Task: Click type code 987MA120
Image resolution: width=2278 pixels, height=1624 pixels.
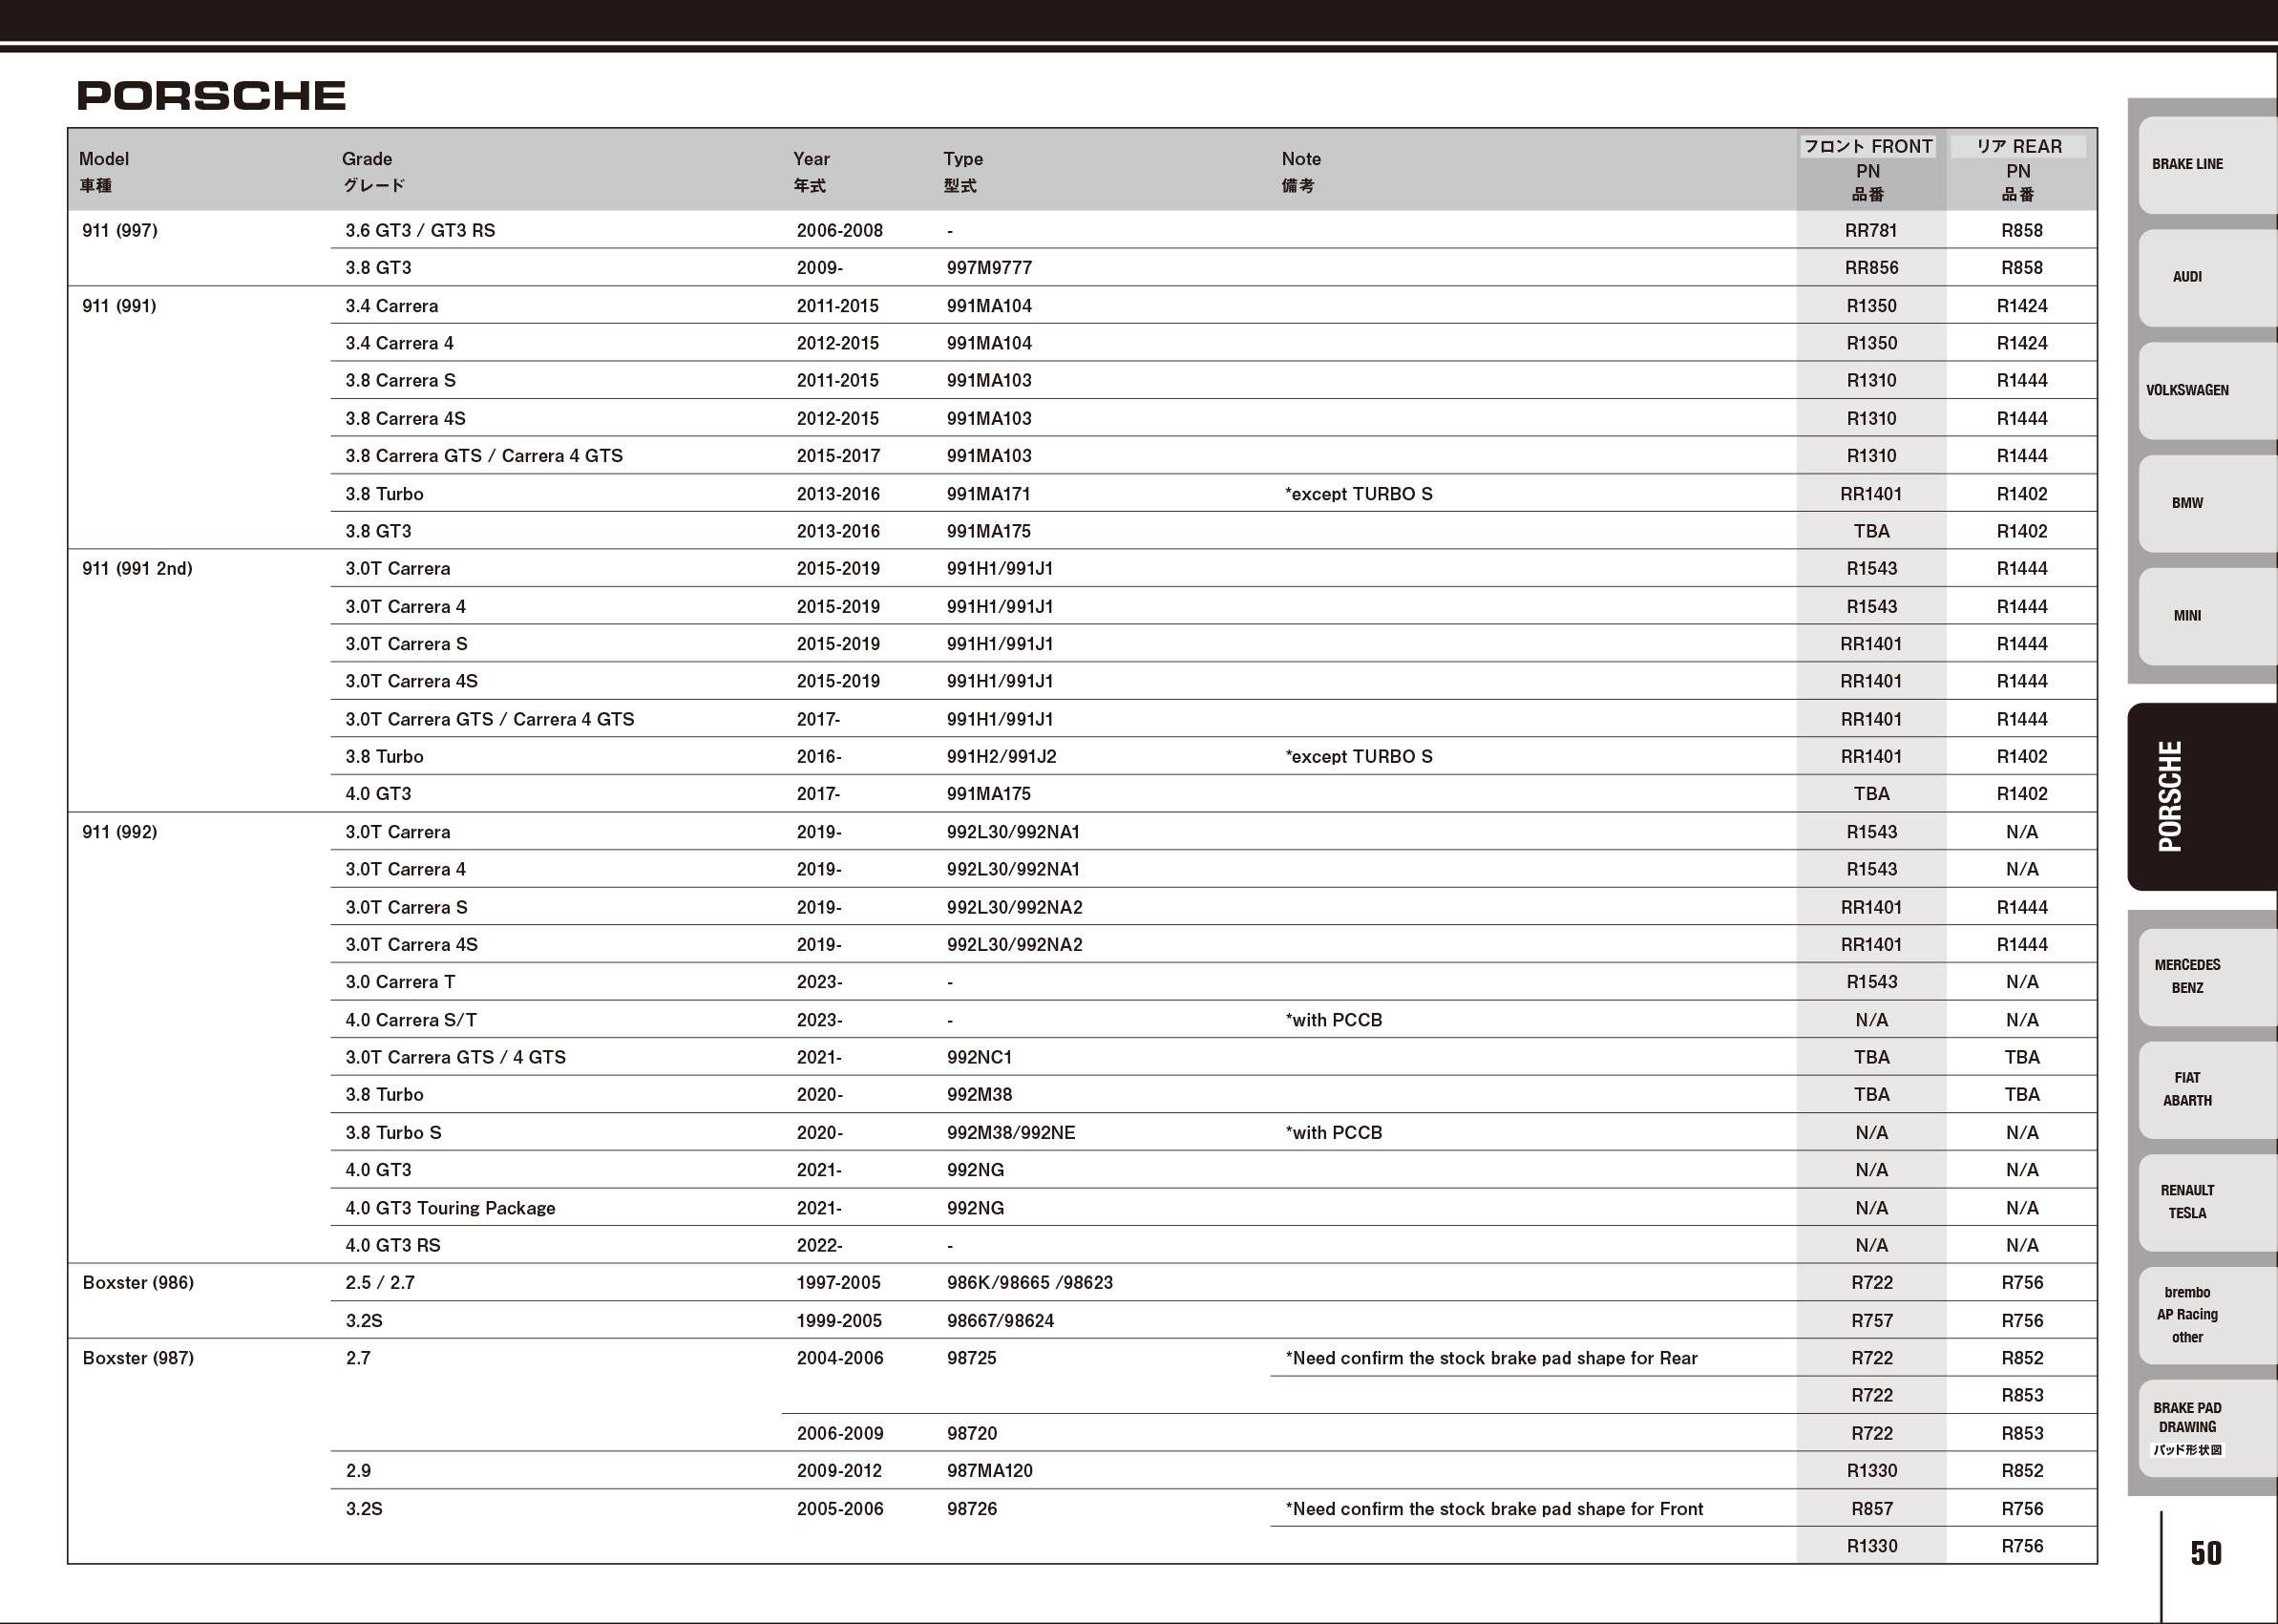Action: point(989,1471)
